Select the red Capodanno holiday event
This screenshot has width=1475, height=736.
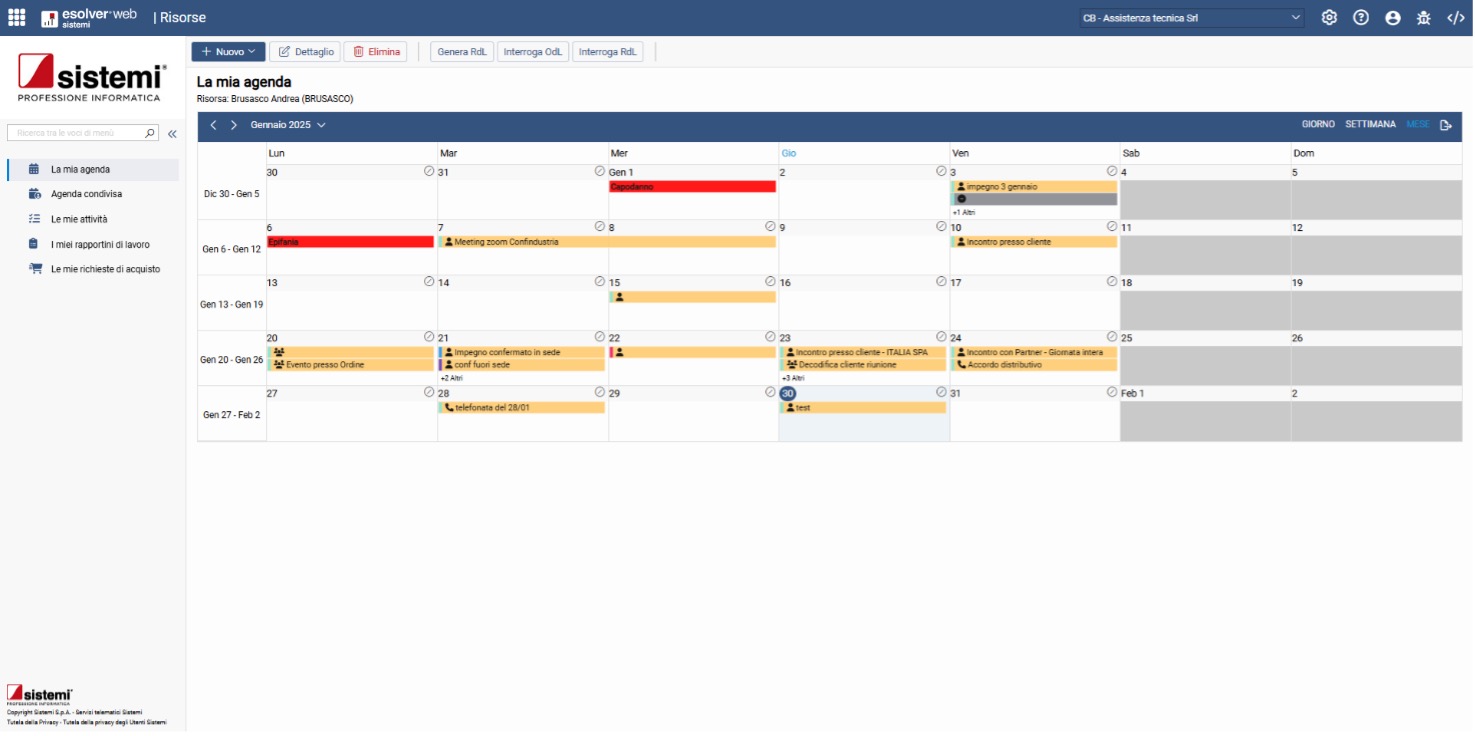tap(692, 187)
